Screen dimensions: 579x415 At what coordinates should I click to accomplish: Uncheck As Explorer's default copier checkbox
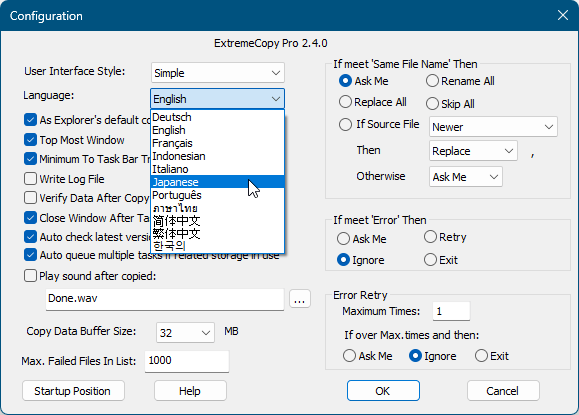tap(30, 120)
